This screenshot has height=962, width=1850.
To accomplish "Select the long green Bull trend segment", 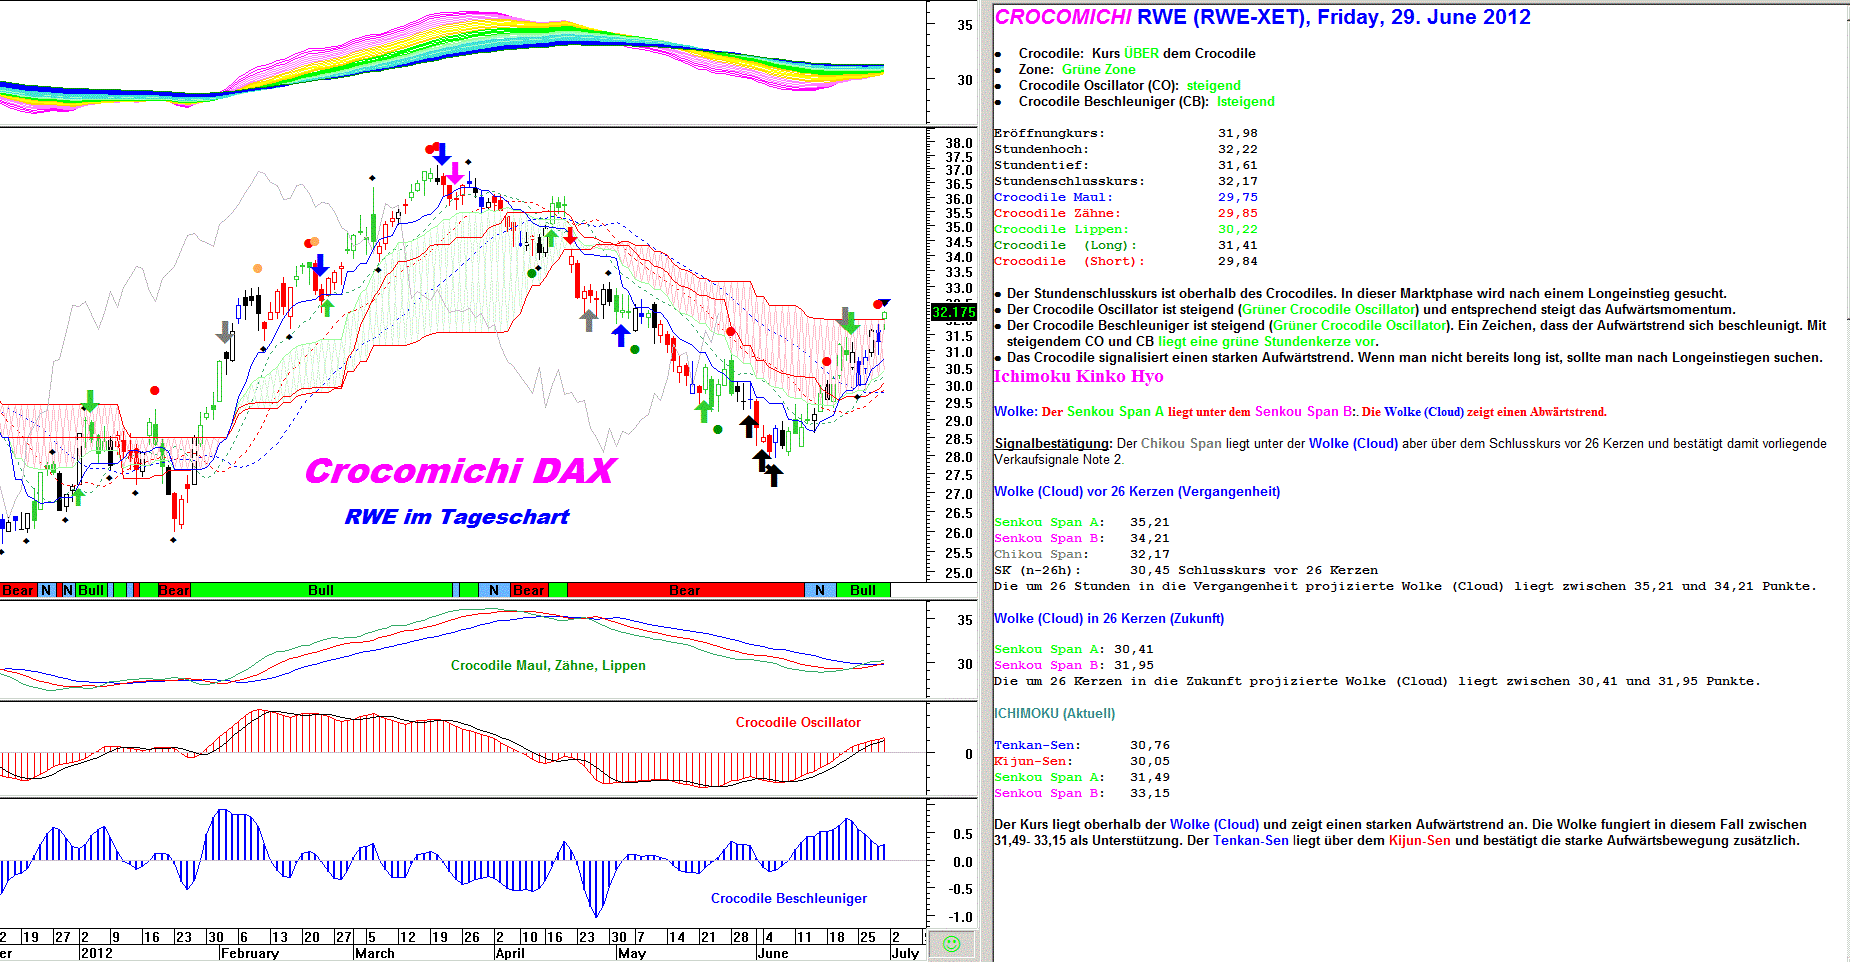I will [x=321, y=590].
